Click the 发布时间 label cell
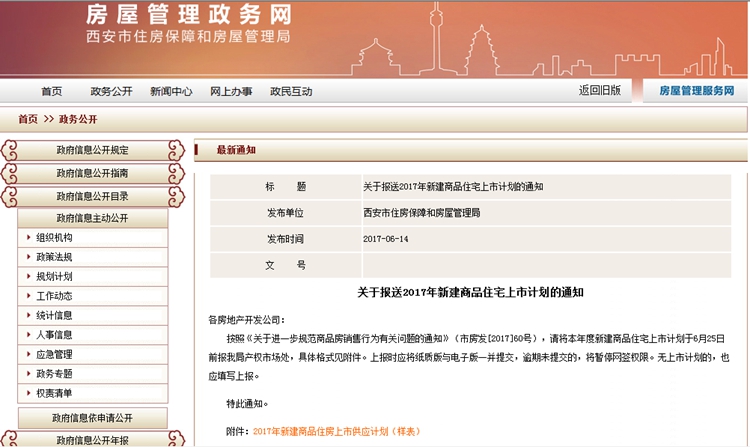Screen dimensions: 750x447 286,239
